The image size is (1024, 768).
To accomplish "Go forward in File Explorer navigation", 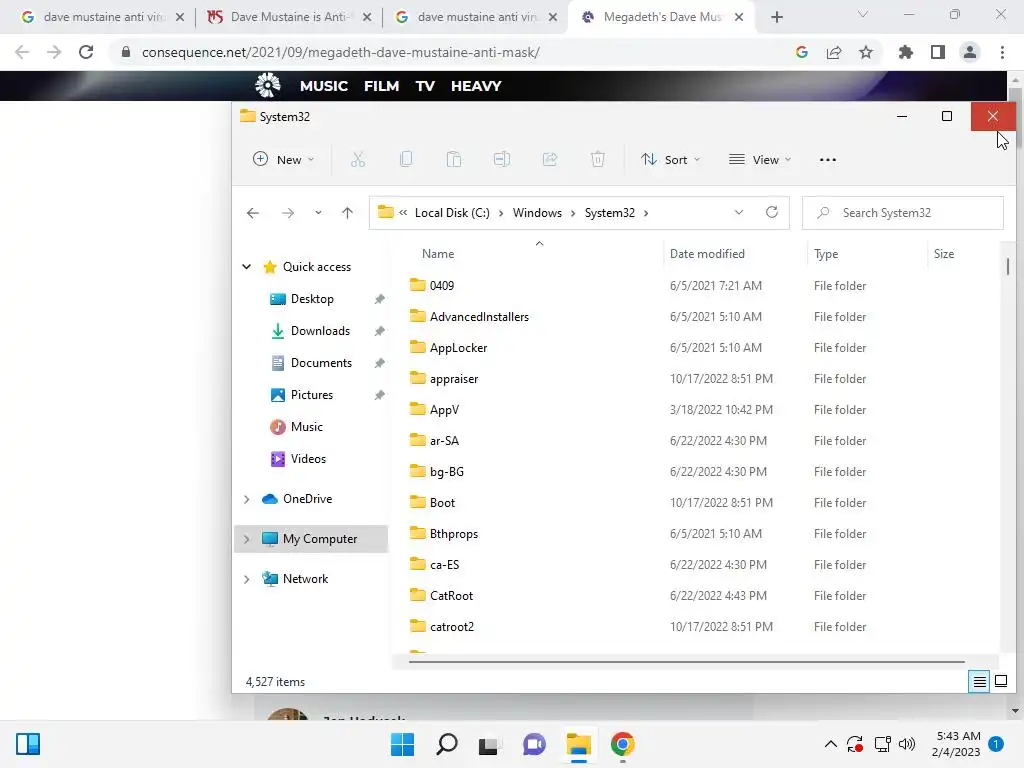I will pyautogui.click(x=287, y=213).
